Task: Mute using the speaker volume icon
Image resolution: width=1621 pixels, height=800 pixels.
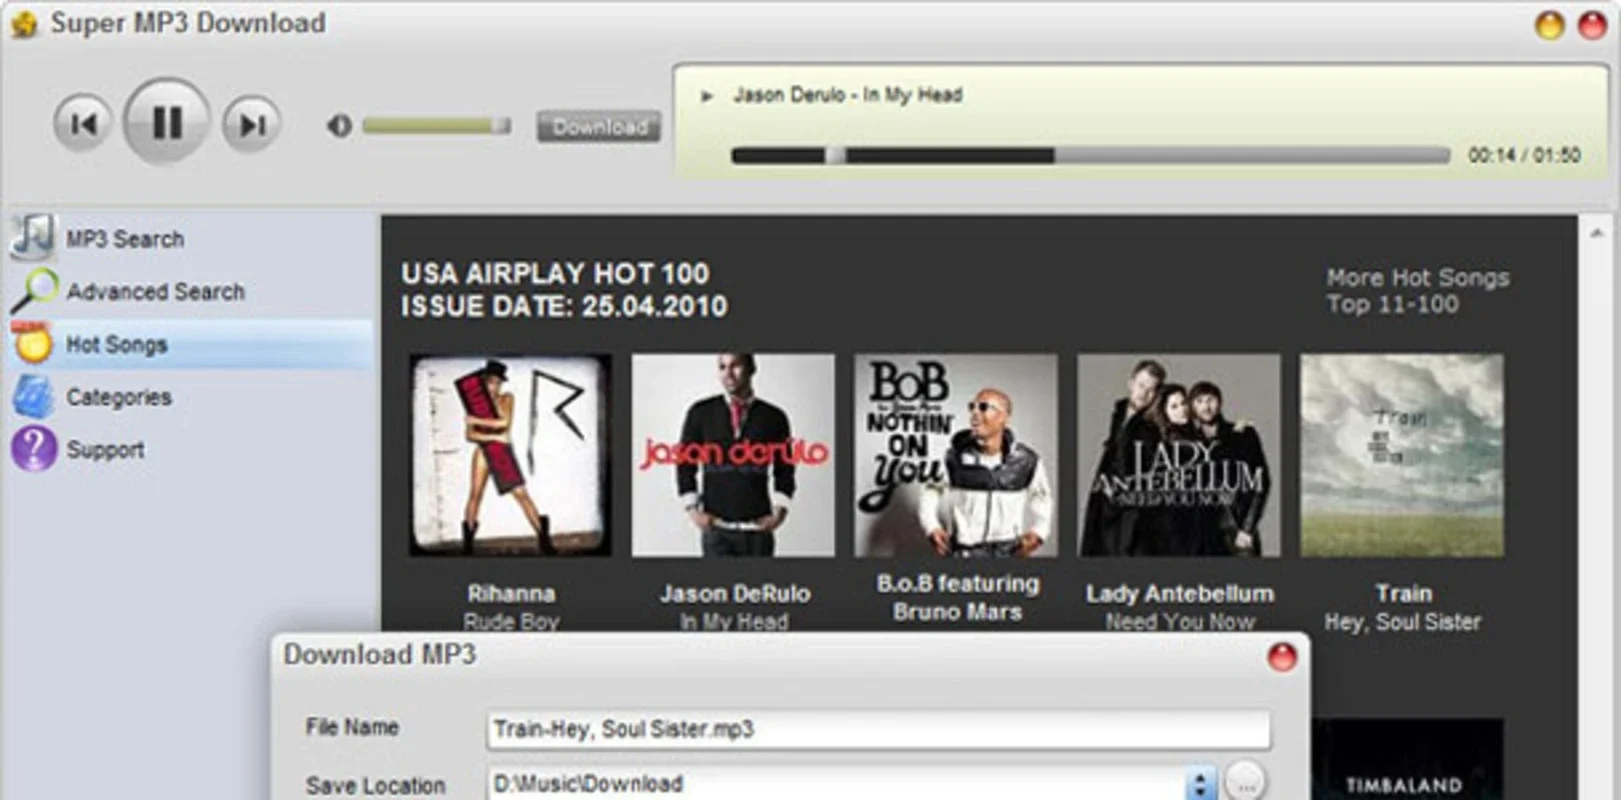Action: pyautogui.click(x=340, y=126)
